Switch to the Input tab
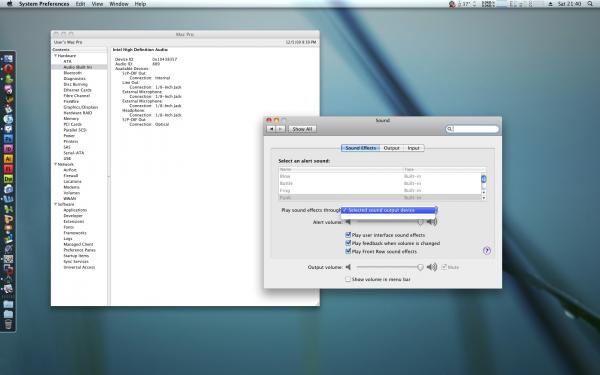 point(414,148)
